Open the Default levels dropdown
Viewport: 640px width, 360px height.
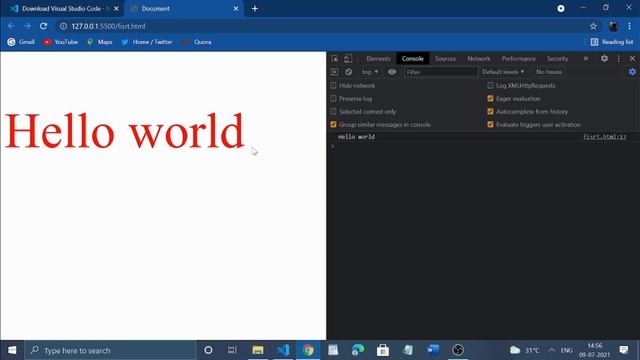[503, 72]
